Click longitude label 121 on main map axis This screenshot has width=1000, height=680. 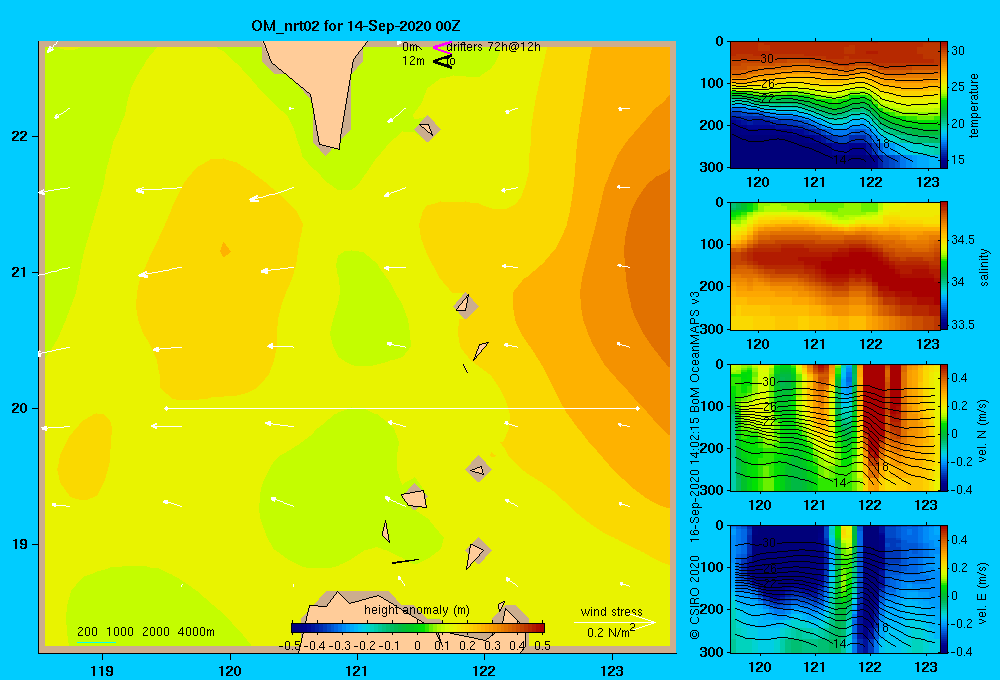pyautogui.click(x=357, y=670)
